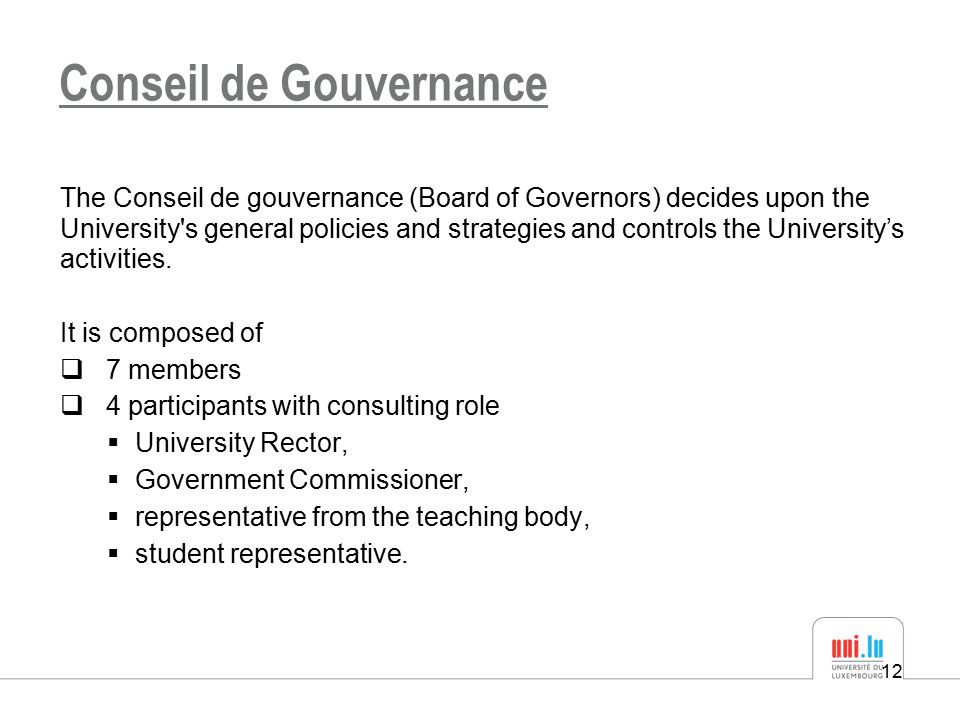960x720 pixels.
Task: Click the Conseil de Gouvernance title
Action: [304, 84]
